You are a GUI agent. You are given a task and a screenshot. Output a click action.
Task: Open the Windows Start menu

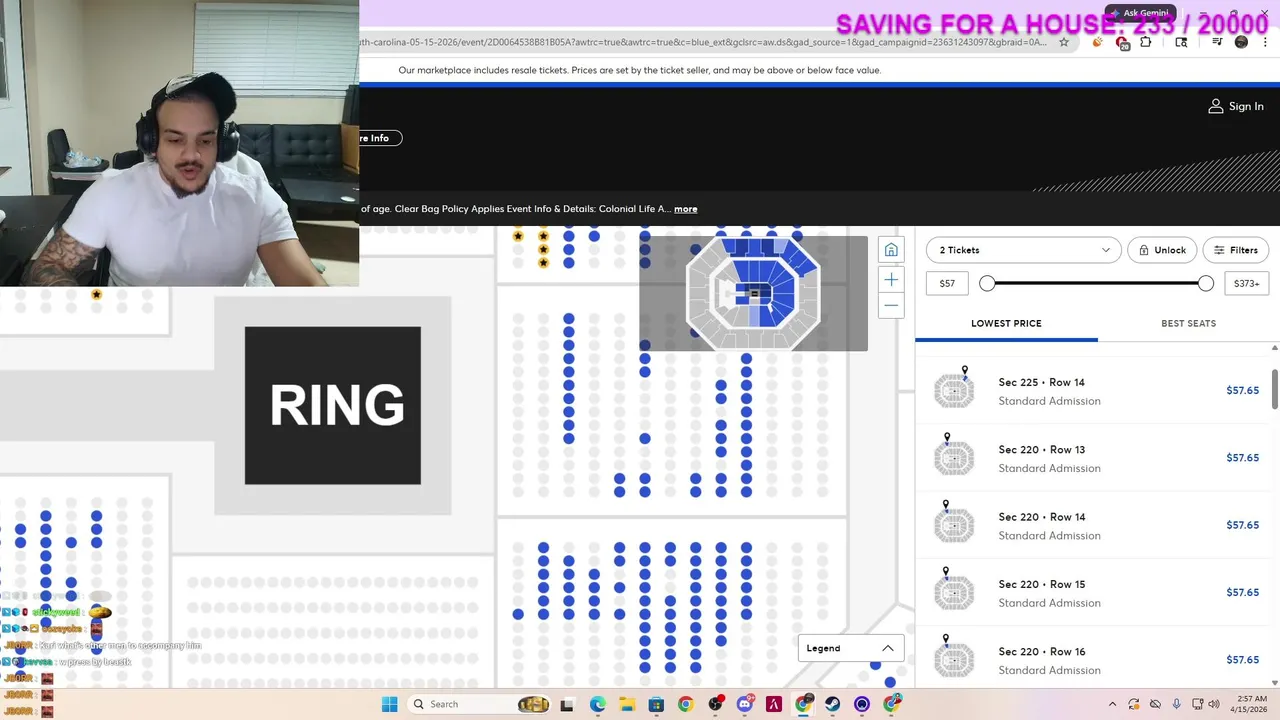[389, 704]
